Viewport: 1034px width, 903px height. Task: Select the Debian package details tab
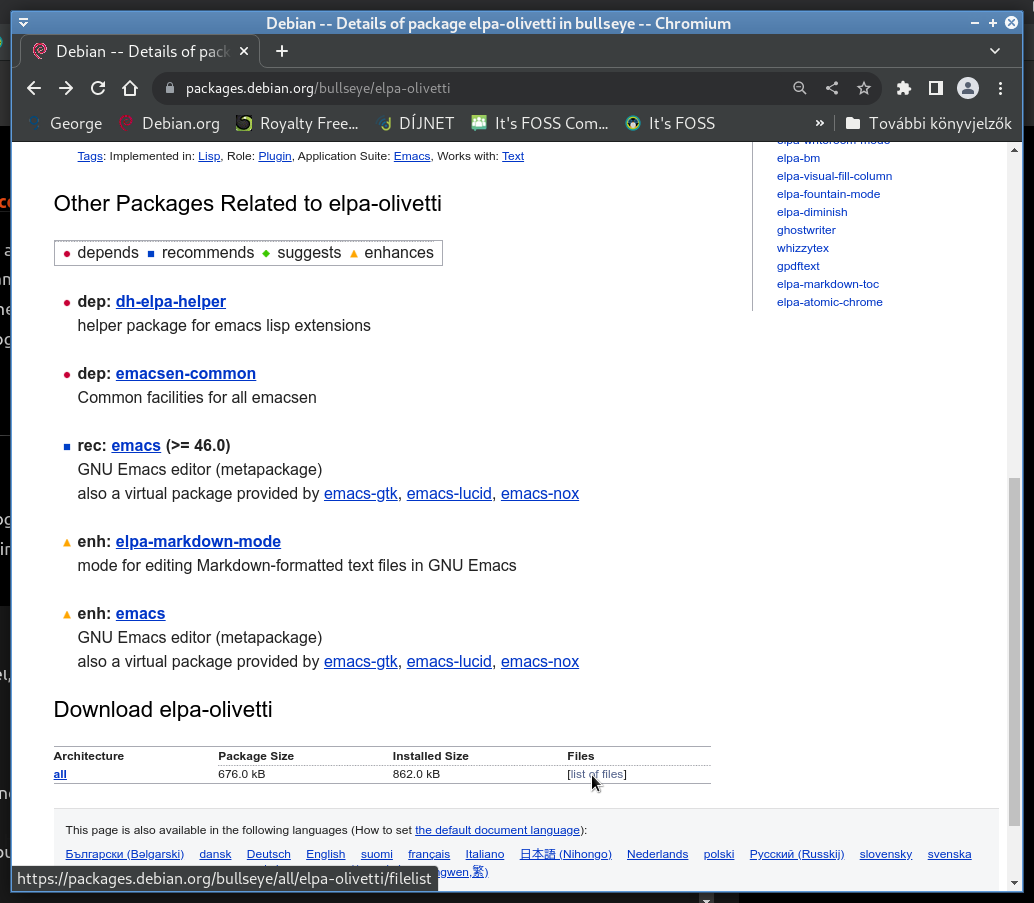click(140, 51)
